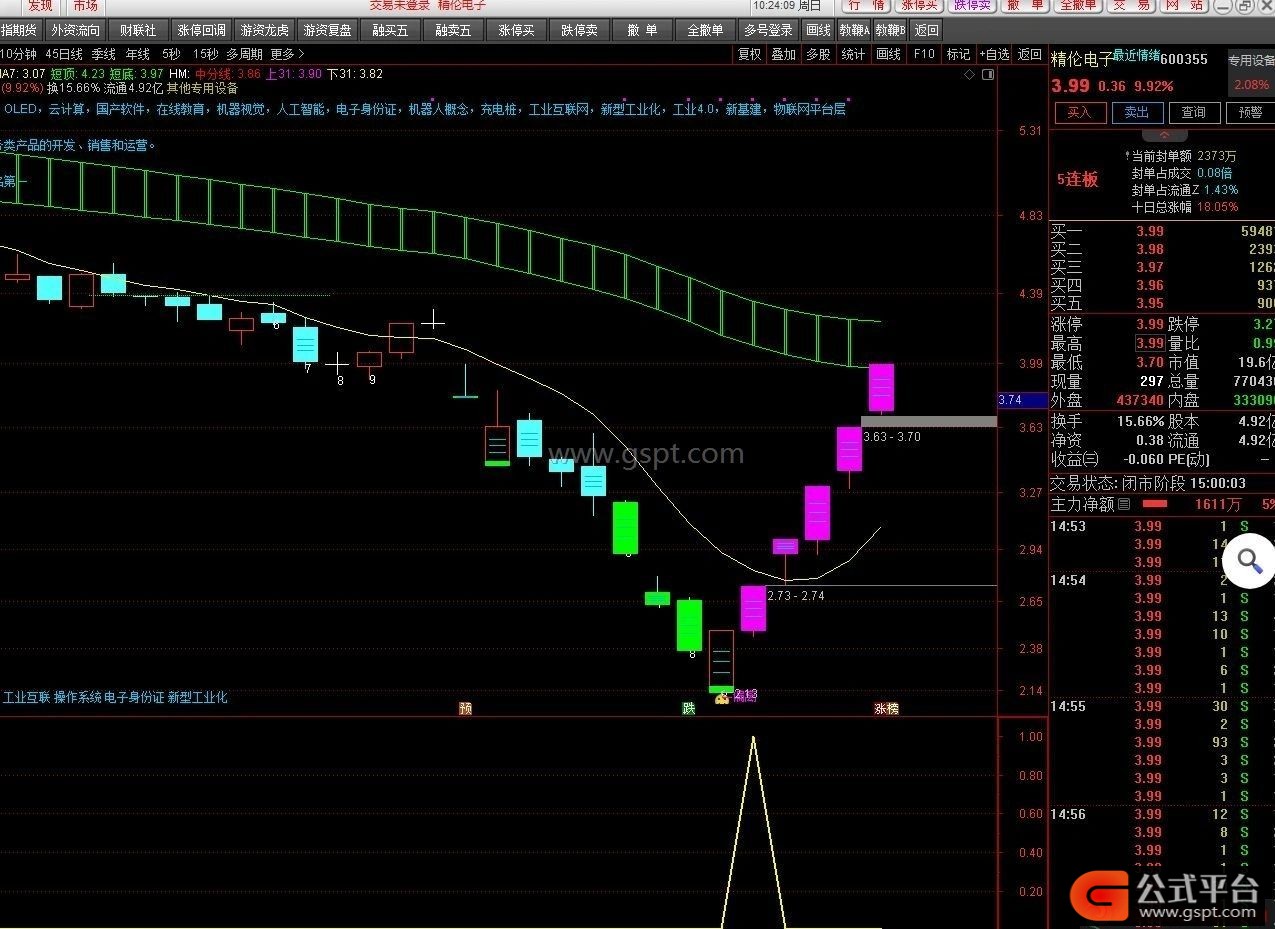Open the 更多 periods dropdown
The width and height of the screenshot is (1275, 929).
[288, 54]
